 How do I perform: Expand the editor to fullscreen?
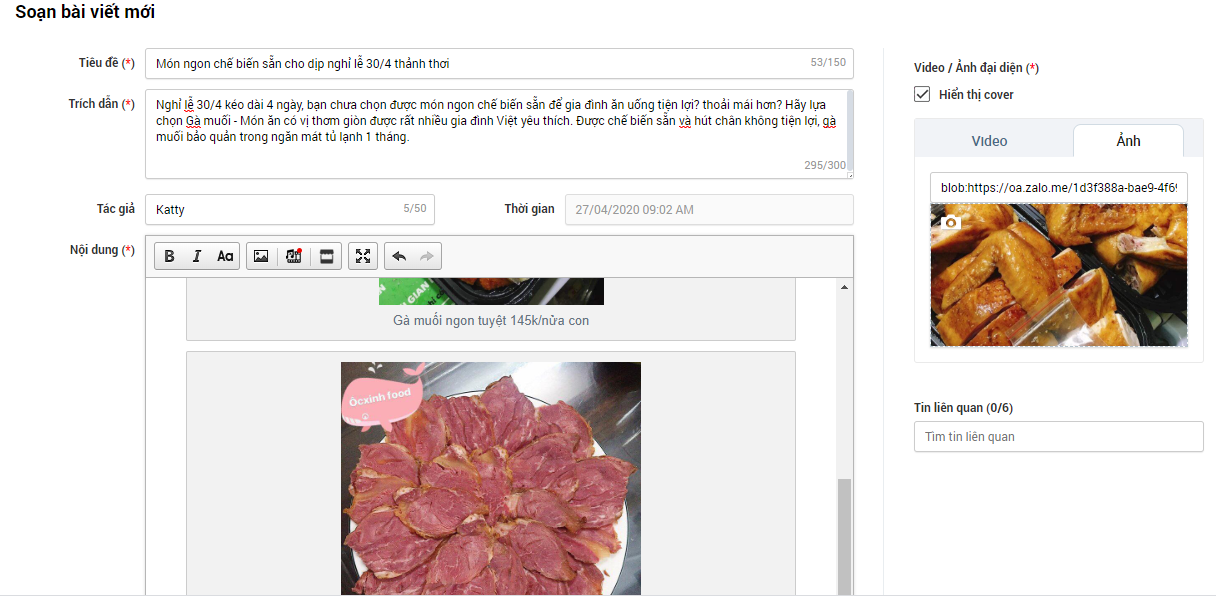pos(363,257)
